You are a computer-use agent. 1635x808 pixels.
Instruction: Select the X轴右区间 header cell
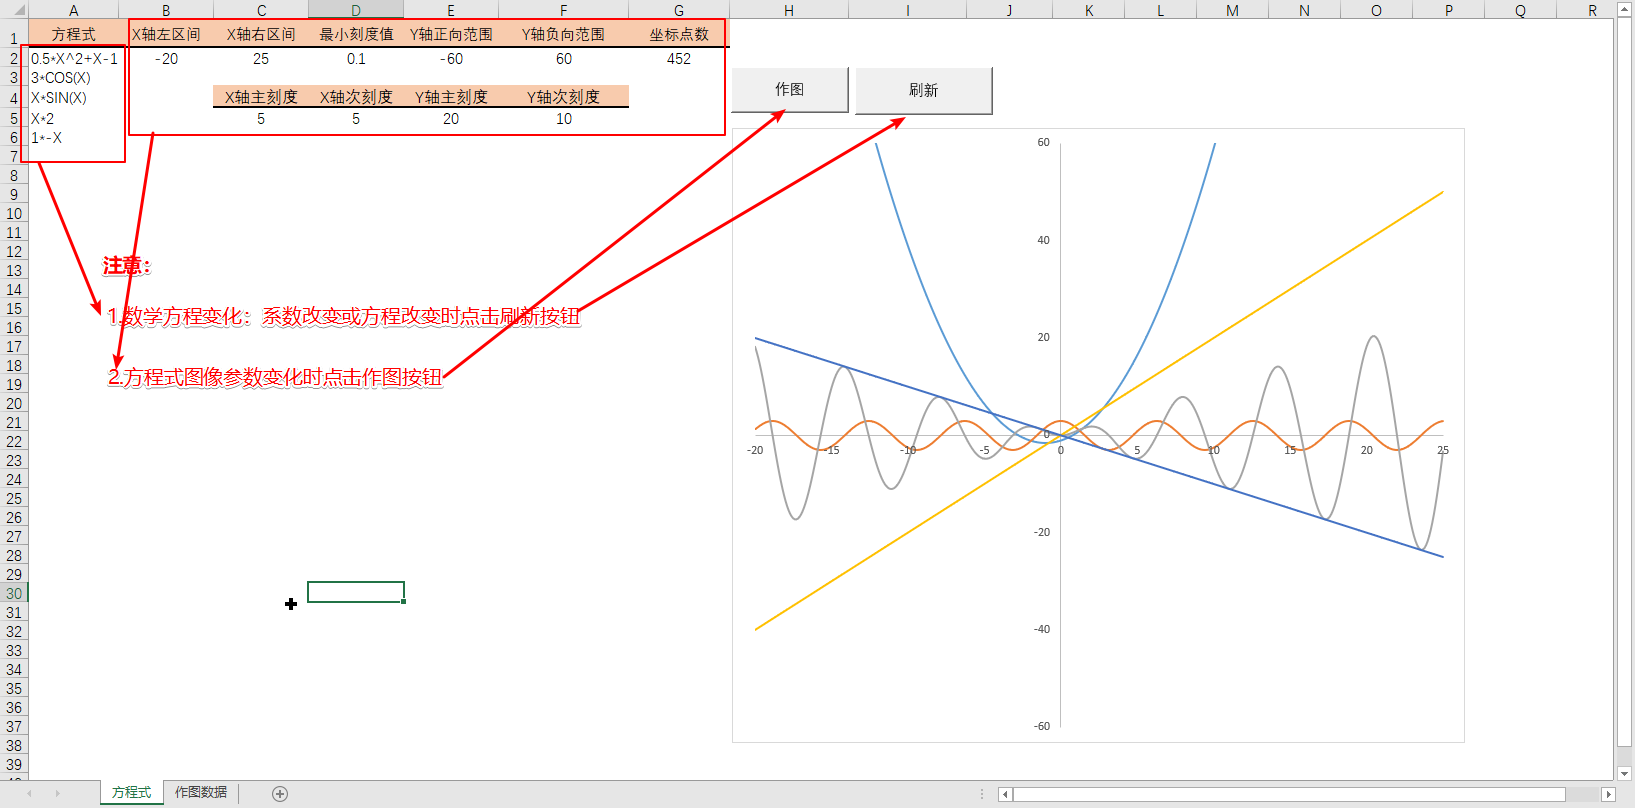pyautogui.click(x=261, y=34)
